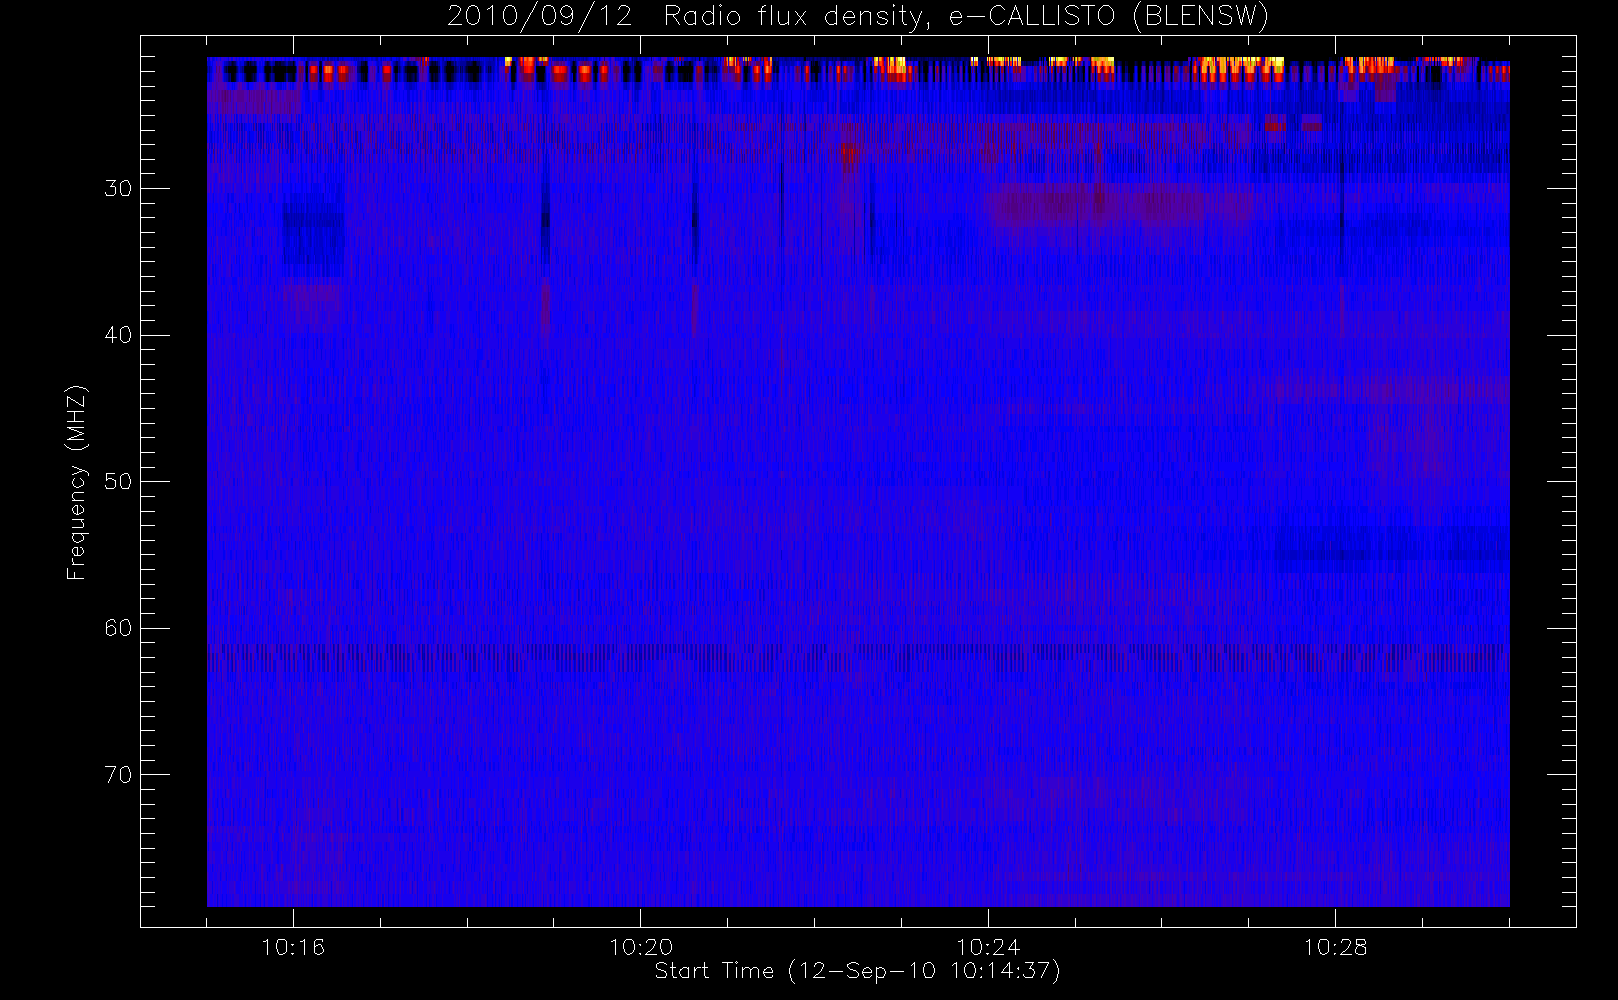Click the 'Frequency (MHZ)' y-axis label
The width and height of the screenshot is (1618, 1000).
[77, 482]
